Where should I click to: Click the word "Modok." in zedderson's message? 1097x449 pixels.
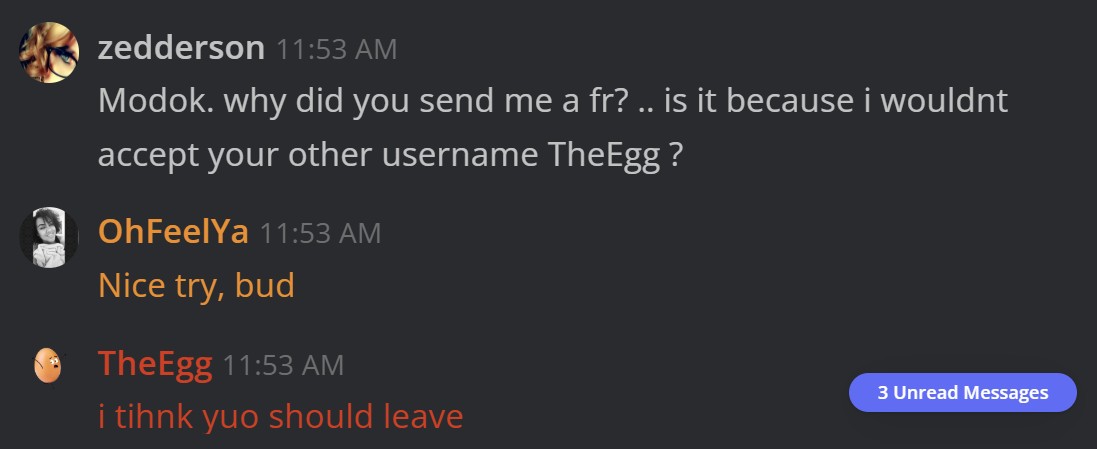tap(156, 101)
